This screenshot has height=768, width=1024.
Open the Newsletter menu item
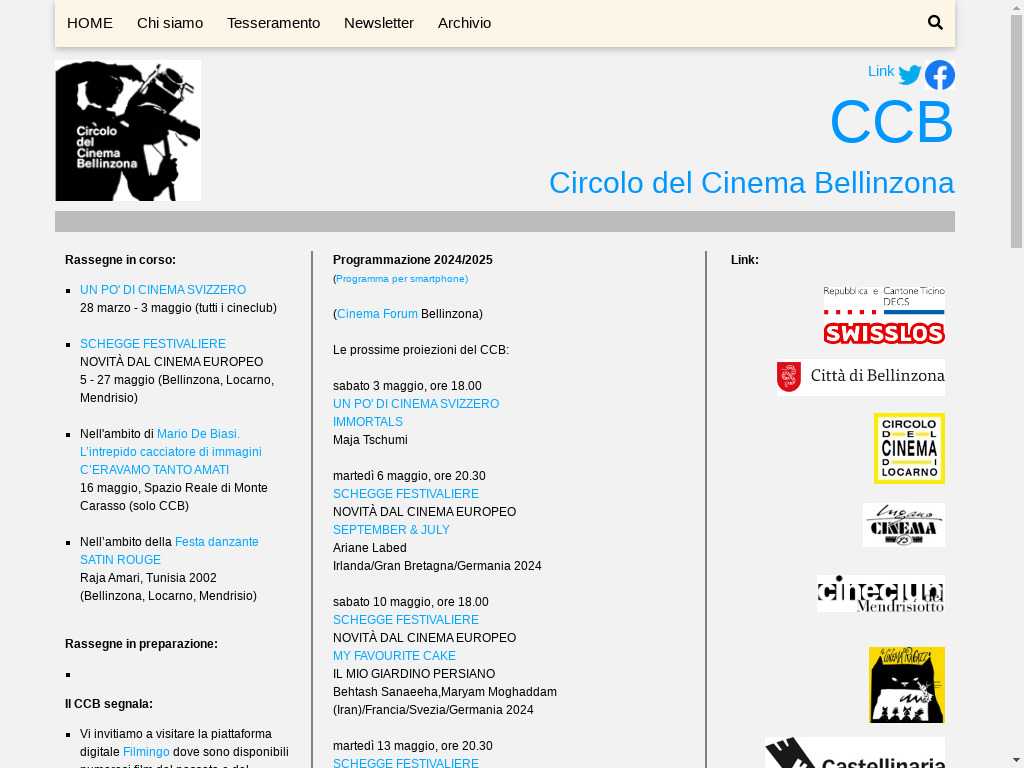pyautogui.click(x=379, y=23)
